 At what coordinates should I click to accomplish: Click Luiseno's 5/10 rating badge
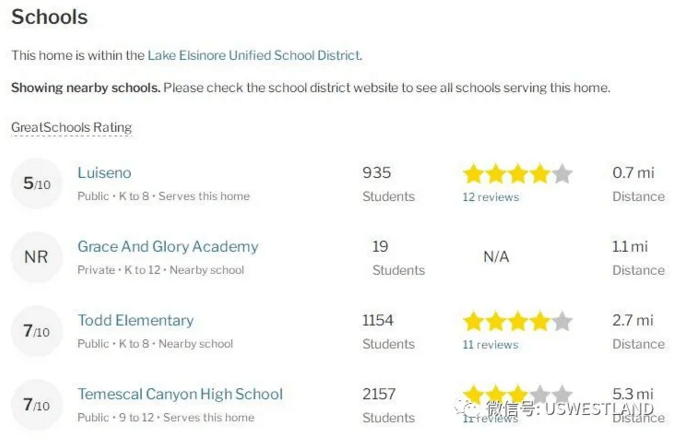click(x=36, y=184)
